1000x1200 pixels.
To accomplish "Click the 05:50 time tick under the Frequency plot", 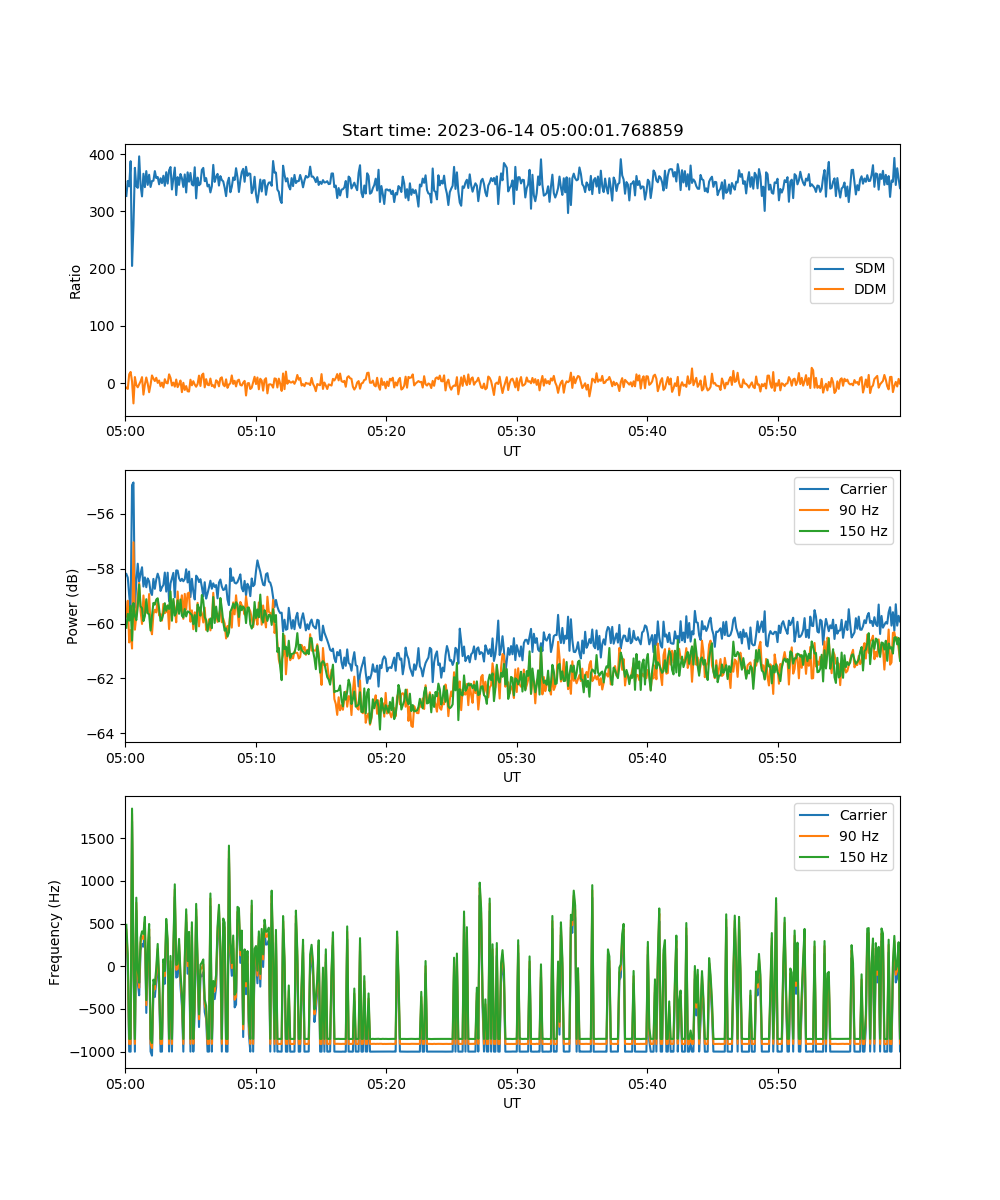I will 777,1084.
